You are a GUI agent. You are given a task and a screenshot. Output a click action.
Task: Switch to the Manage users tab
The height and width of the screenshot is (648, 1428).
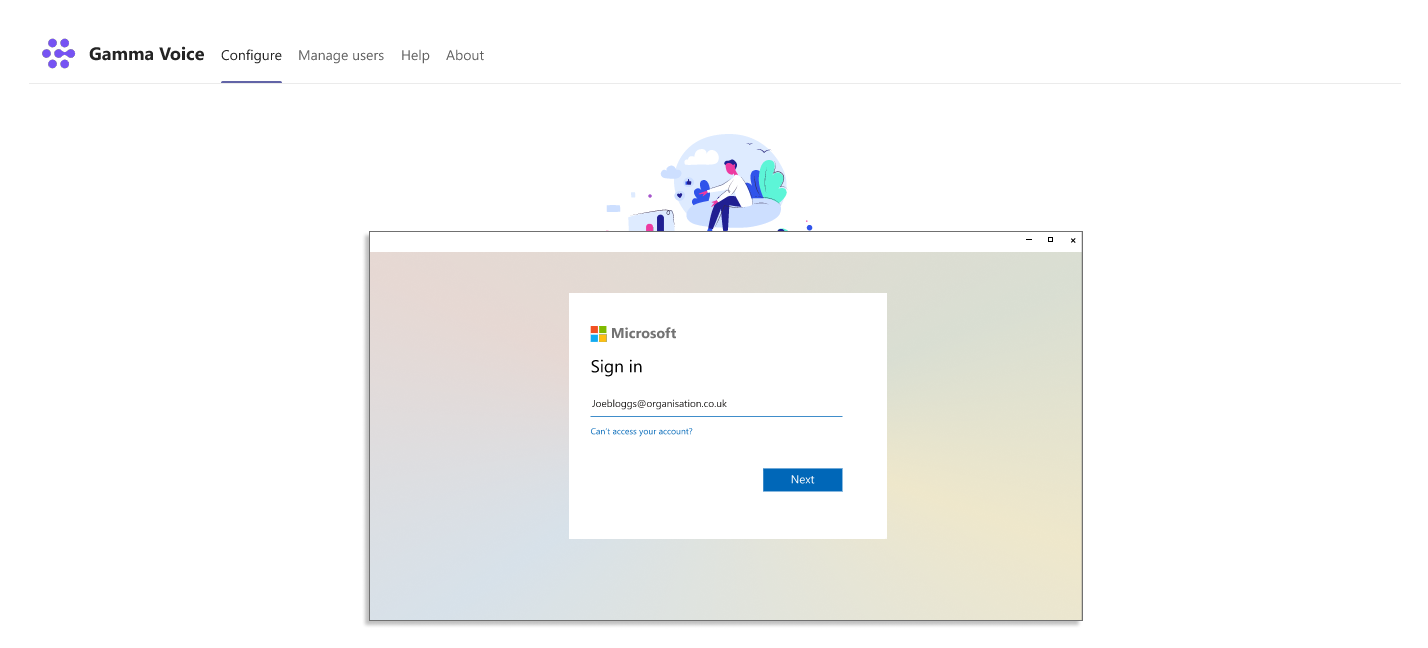tap(341, 56)
